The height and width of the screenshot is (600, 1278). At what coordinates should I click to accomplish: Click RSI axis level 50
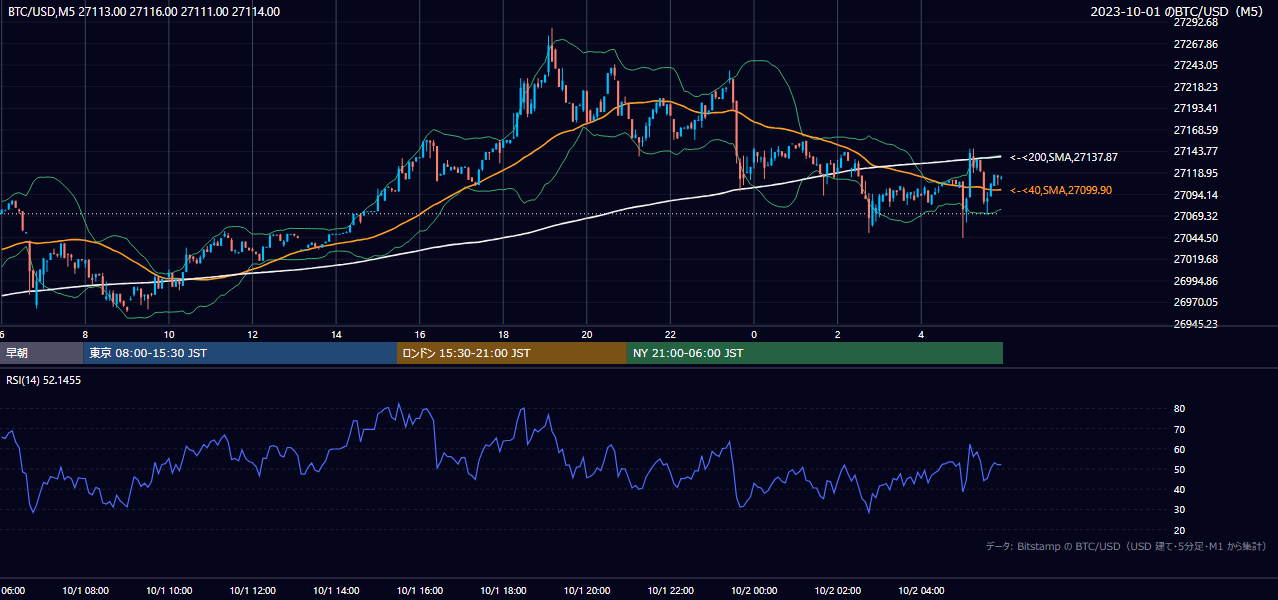(x=1179, y=469)
